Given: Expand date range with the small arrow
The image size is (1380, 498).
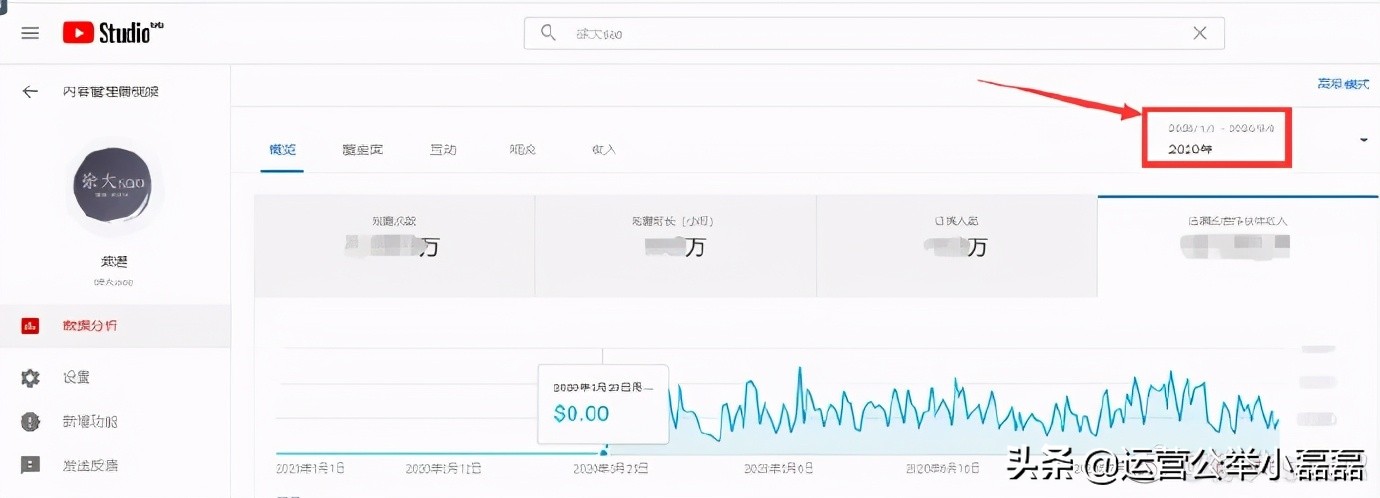Looking at the screenshot, I should point(1363,140).
